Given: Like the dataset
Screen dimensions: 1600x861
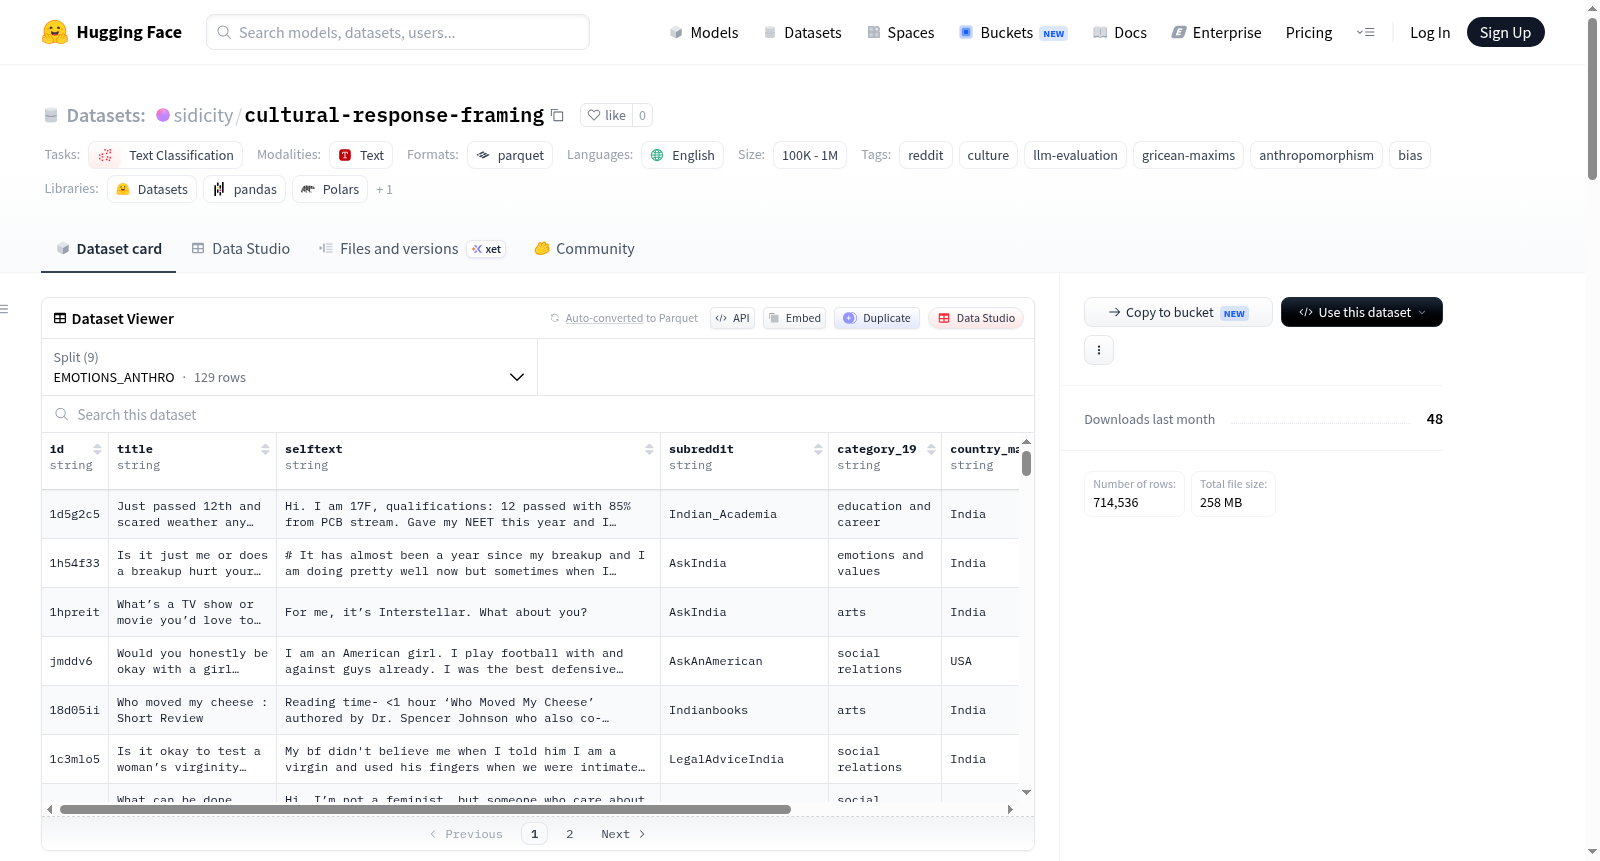Looking at the screenshot, I should point(606,115).
